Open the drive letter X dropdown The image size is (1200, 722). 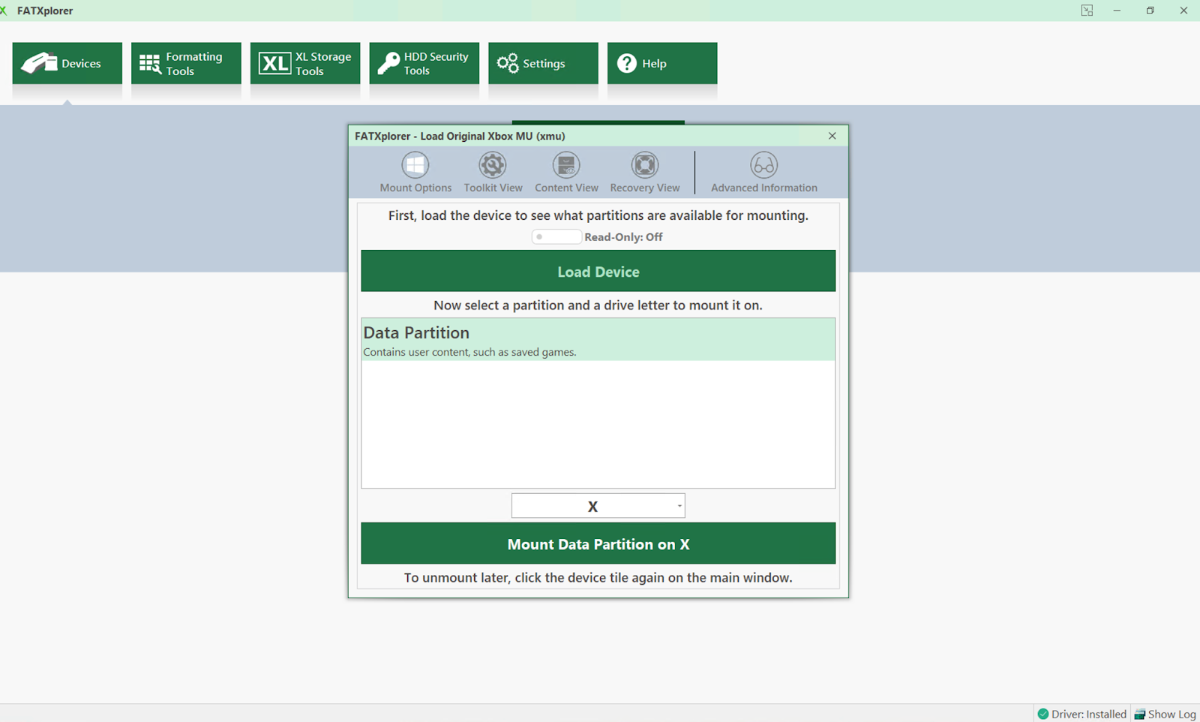click(598, 506)
